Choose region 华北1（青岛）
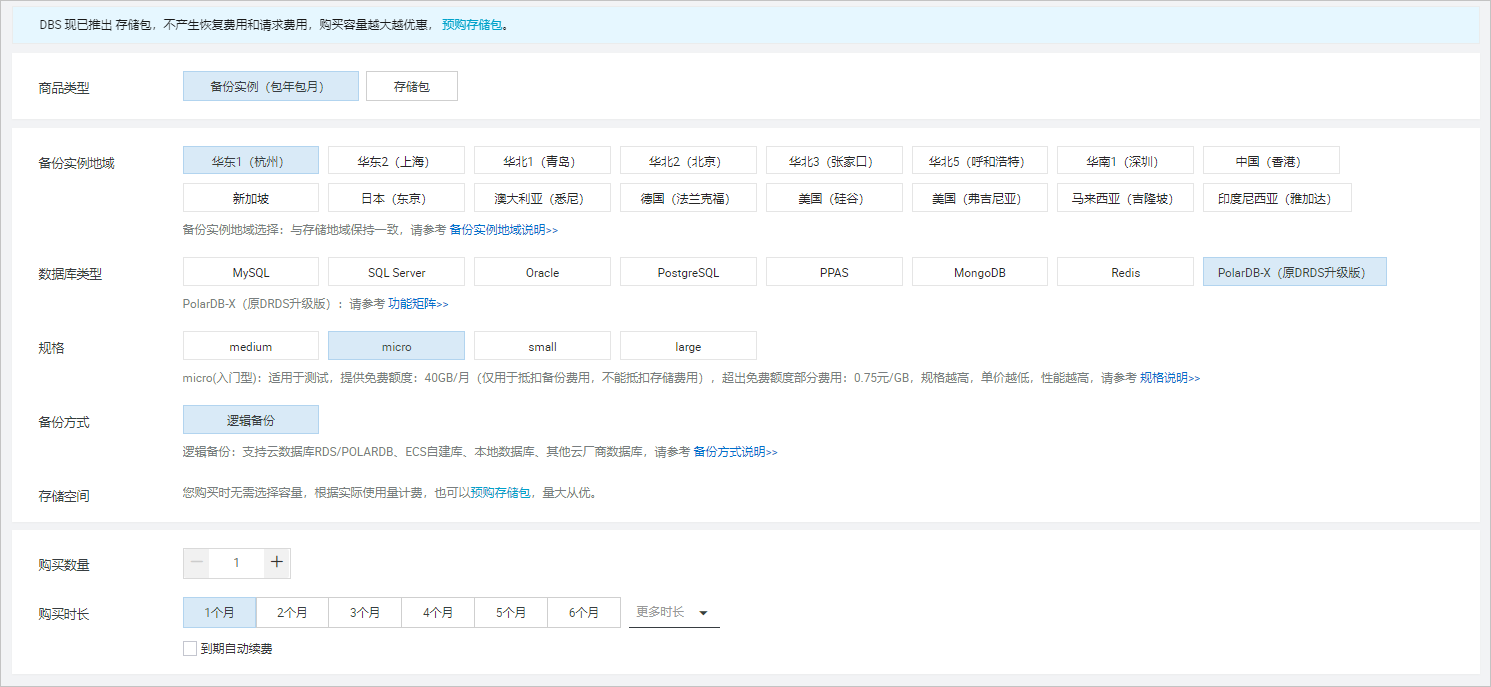1491x687 pixels. (542, 161)
